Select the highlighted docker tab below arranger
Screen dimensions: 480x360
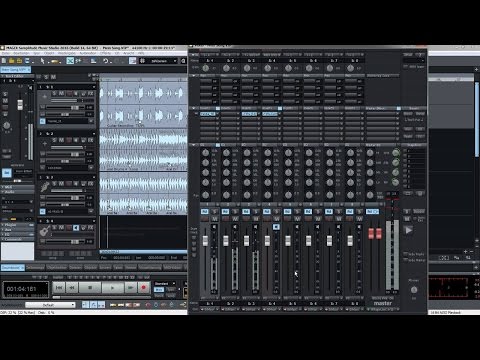click(x=13, y=267)
